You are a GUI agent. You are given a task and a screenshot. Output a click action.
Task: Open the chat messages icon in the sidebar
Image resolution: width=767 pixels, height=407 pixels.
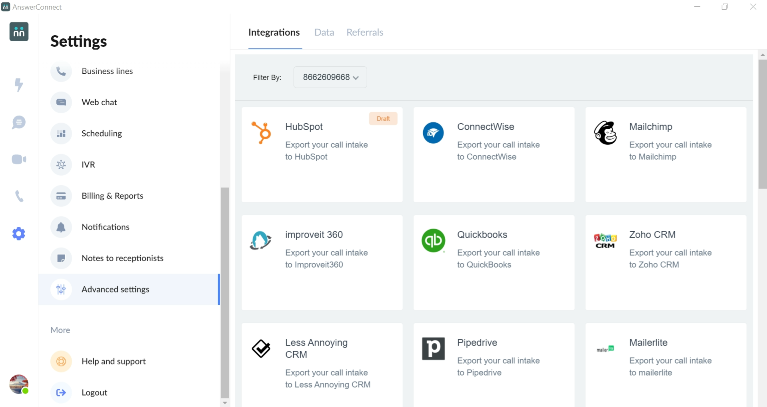pyautogui.click(x=19, y=122)
